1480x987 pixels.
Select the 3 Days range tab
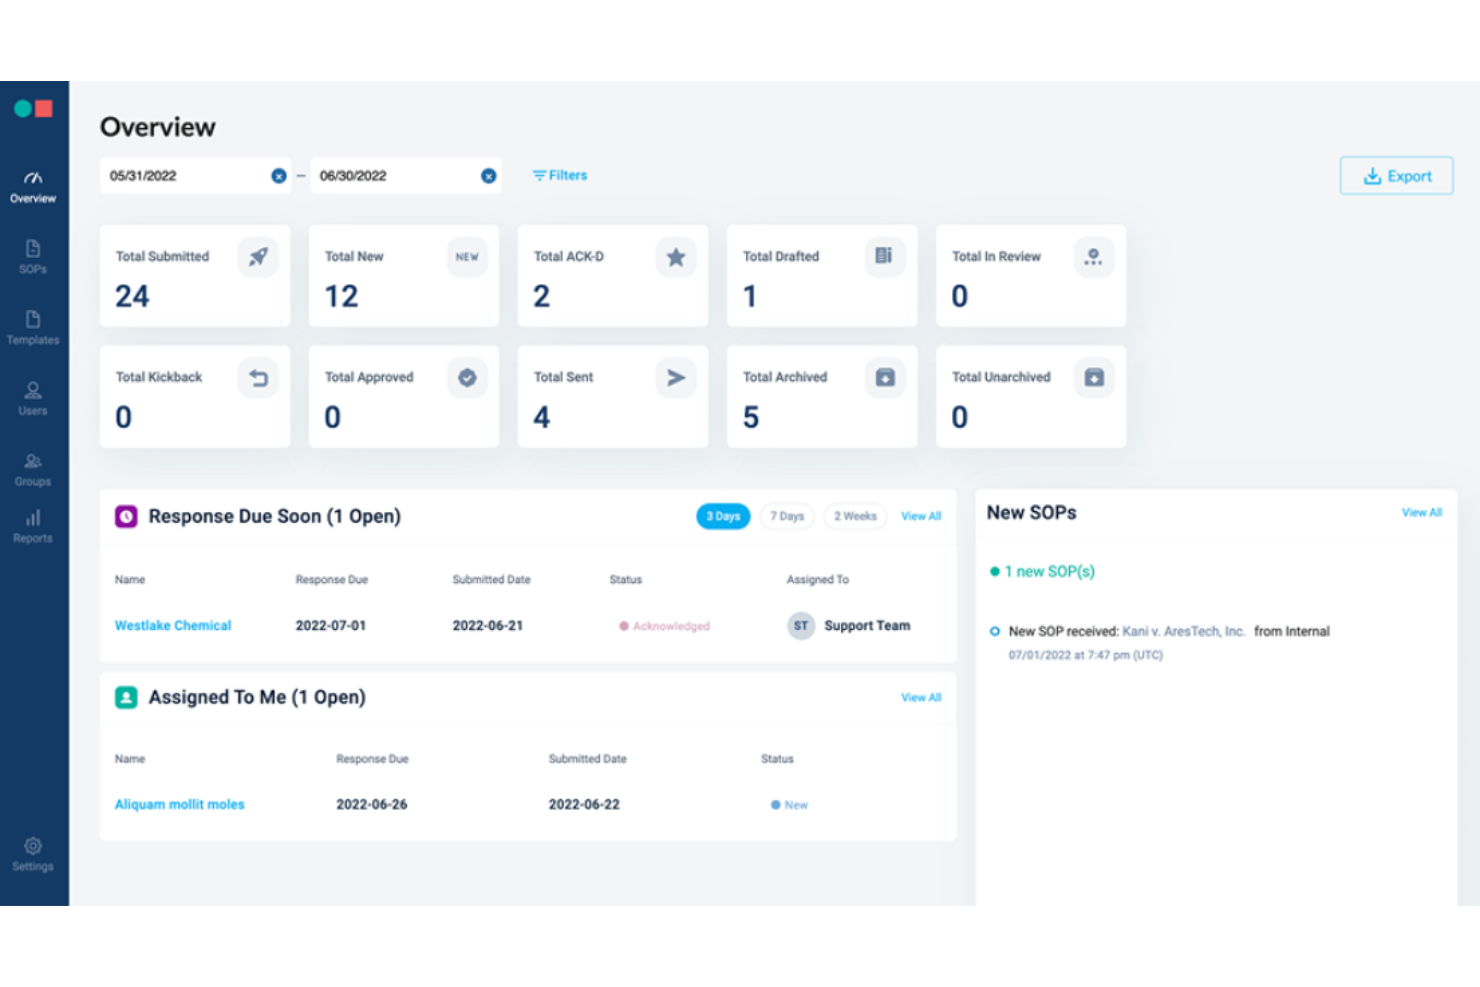(723, 516)
